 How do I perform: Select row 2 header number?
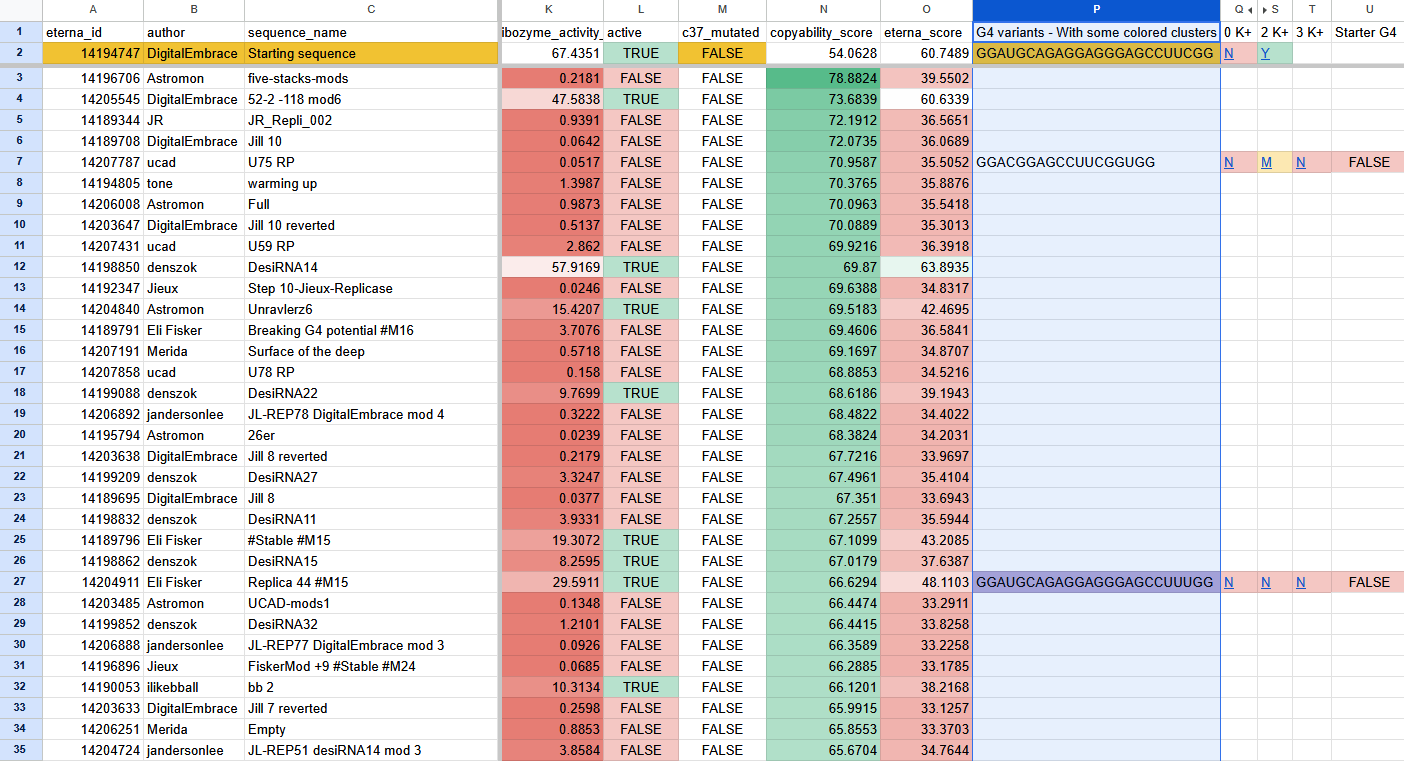coord(20,53)
